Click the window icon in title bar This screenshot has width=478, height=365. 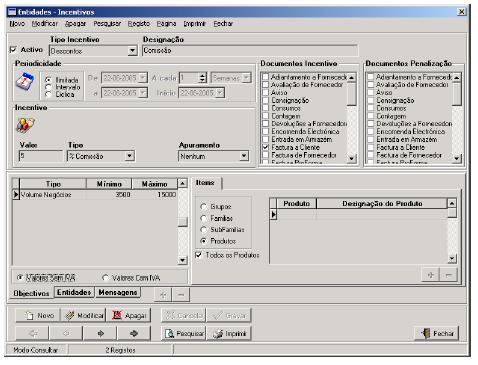click(12, 12)
